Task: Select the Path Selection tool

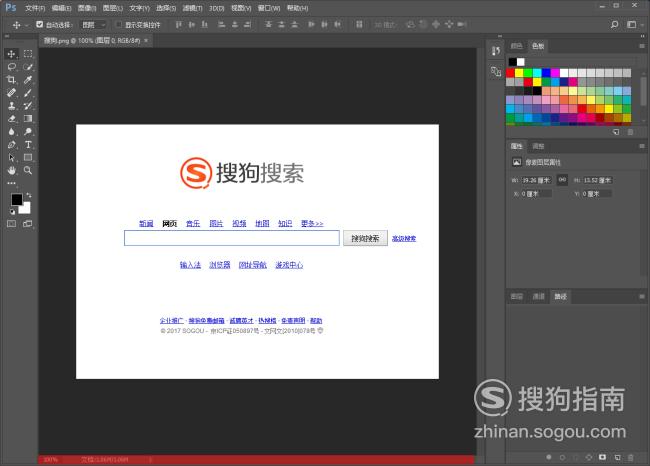Action: coord(11,158)
